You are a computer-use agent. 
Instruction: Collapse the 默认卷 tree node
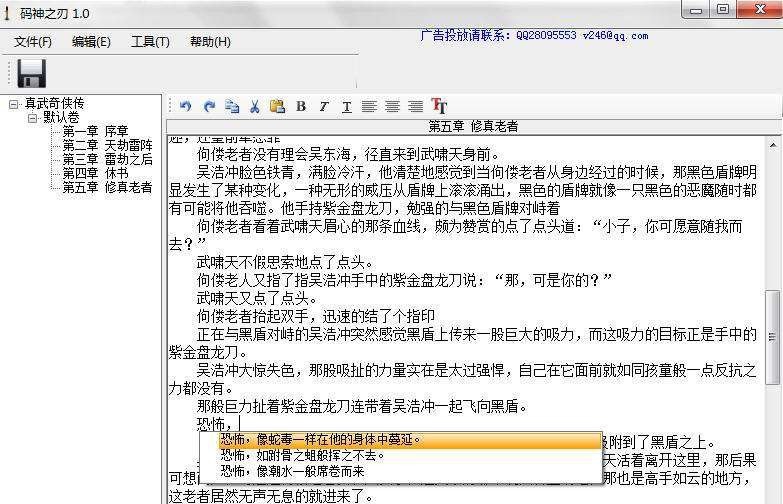pos(32,118)
